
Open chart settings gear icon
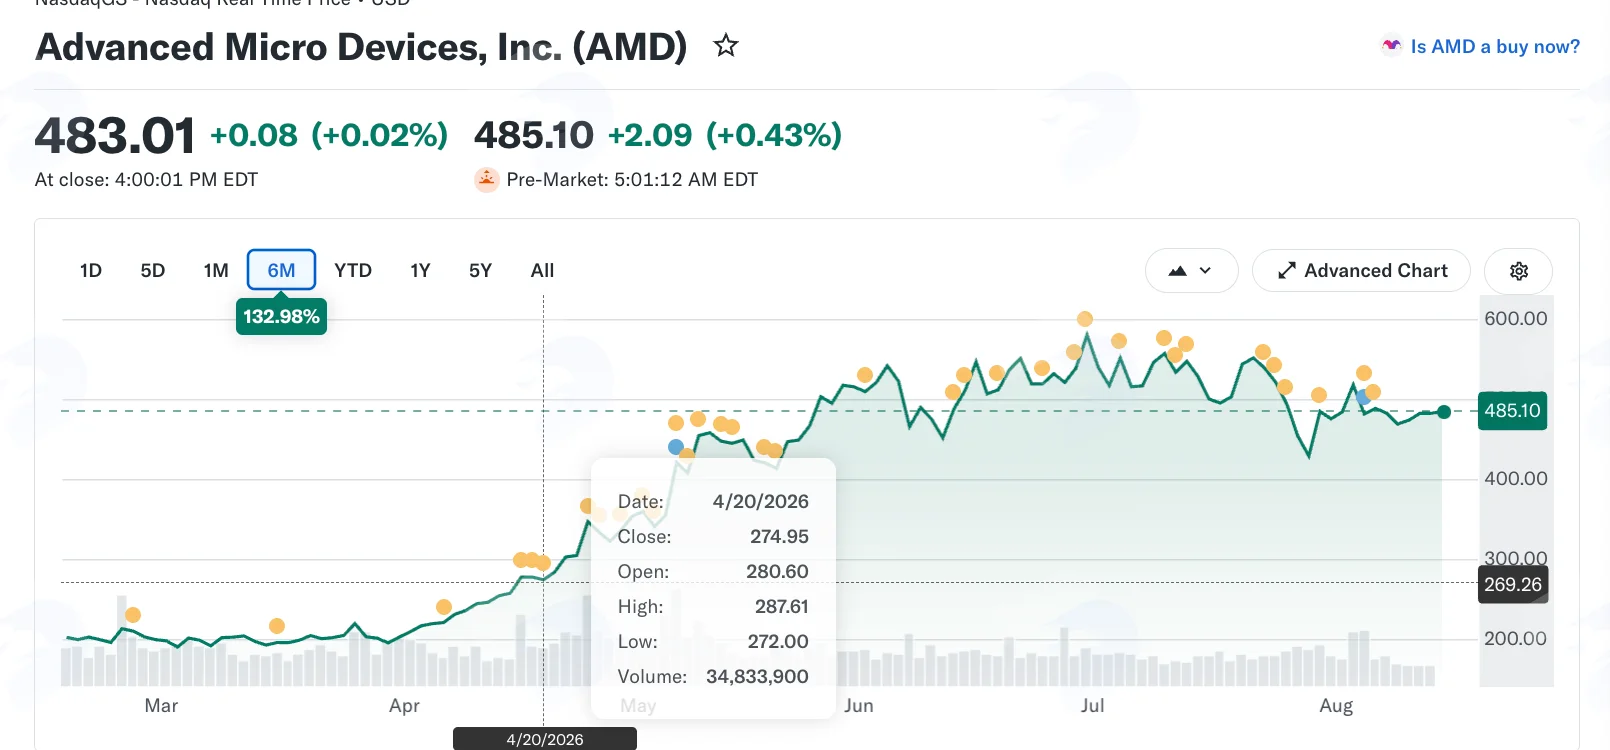1518,271
